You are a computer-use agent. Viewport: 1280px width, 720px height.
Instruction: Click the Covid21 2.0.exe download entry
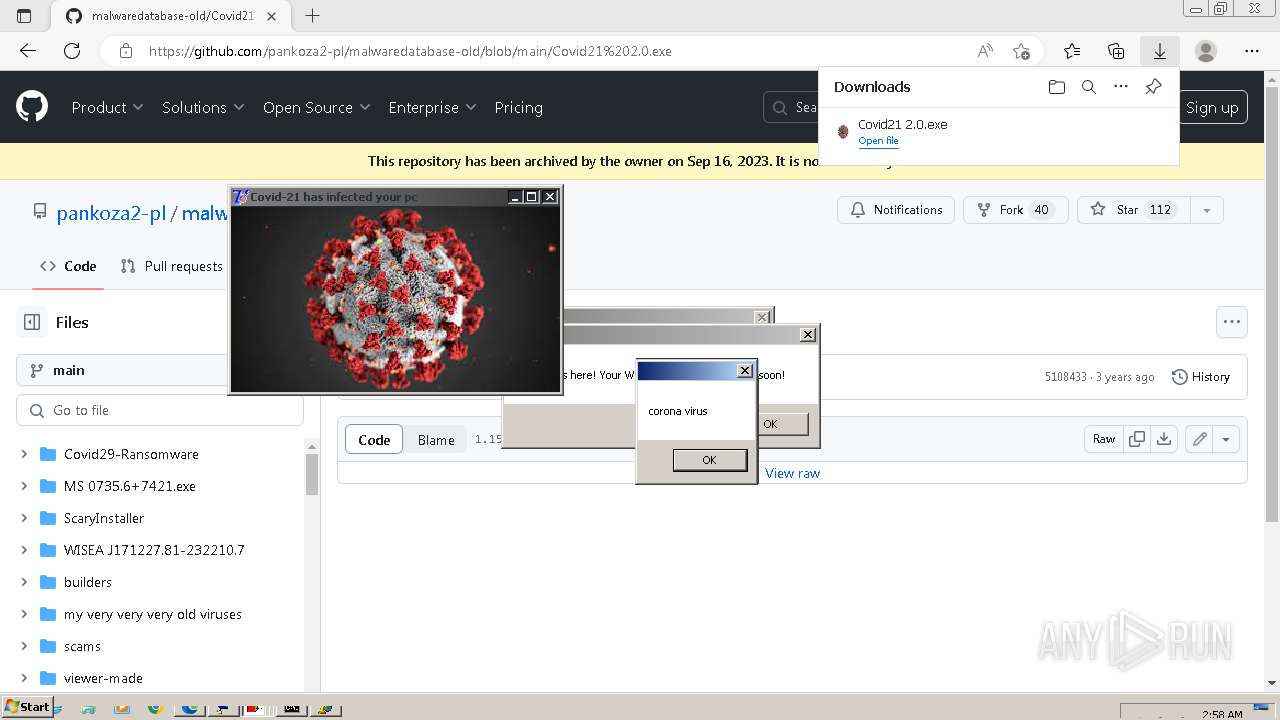[998, 132]
